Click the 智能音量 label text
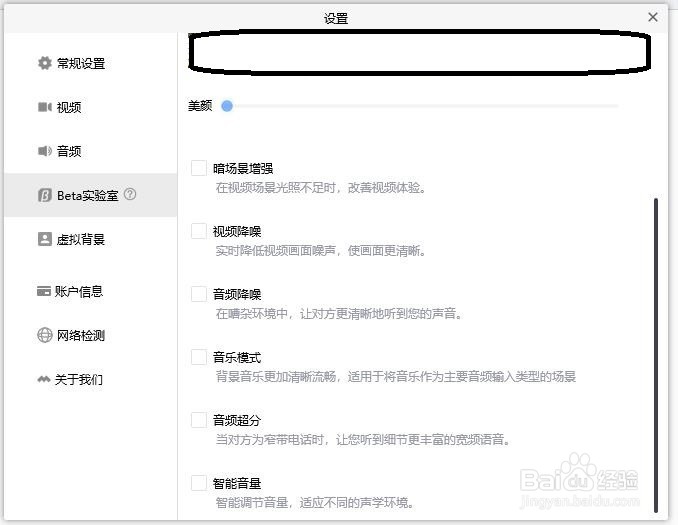The image size is (678, 525). click(x=237, y=483)
